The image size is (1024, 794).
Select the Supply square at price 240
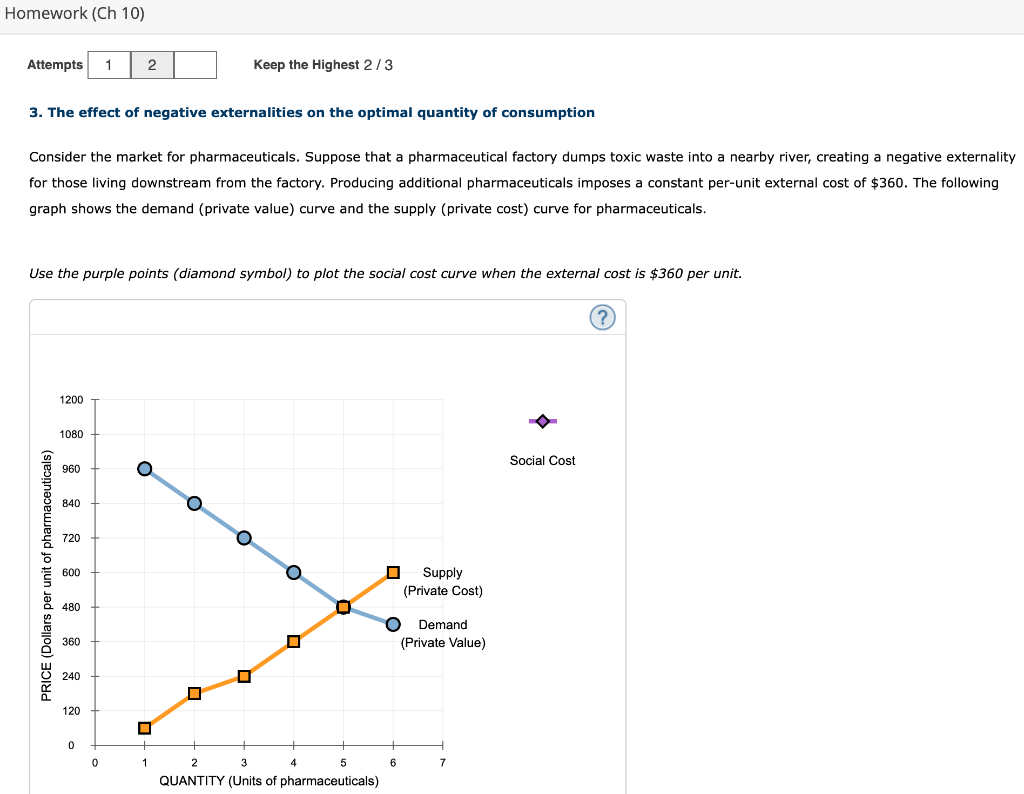[x=243, y=676]
